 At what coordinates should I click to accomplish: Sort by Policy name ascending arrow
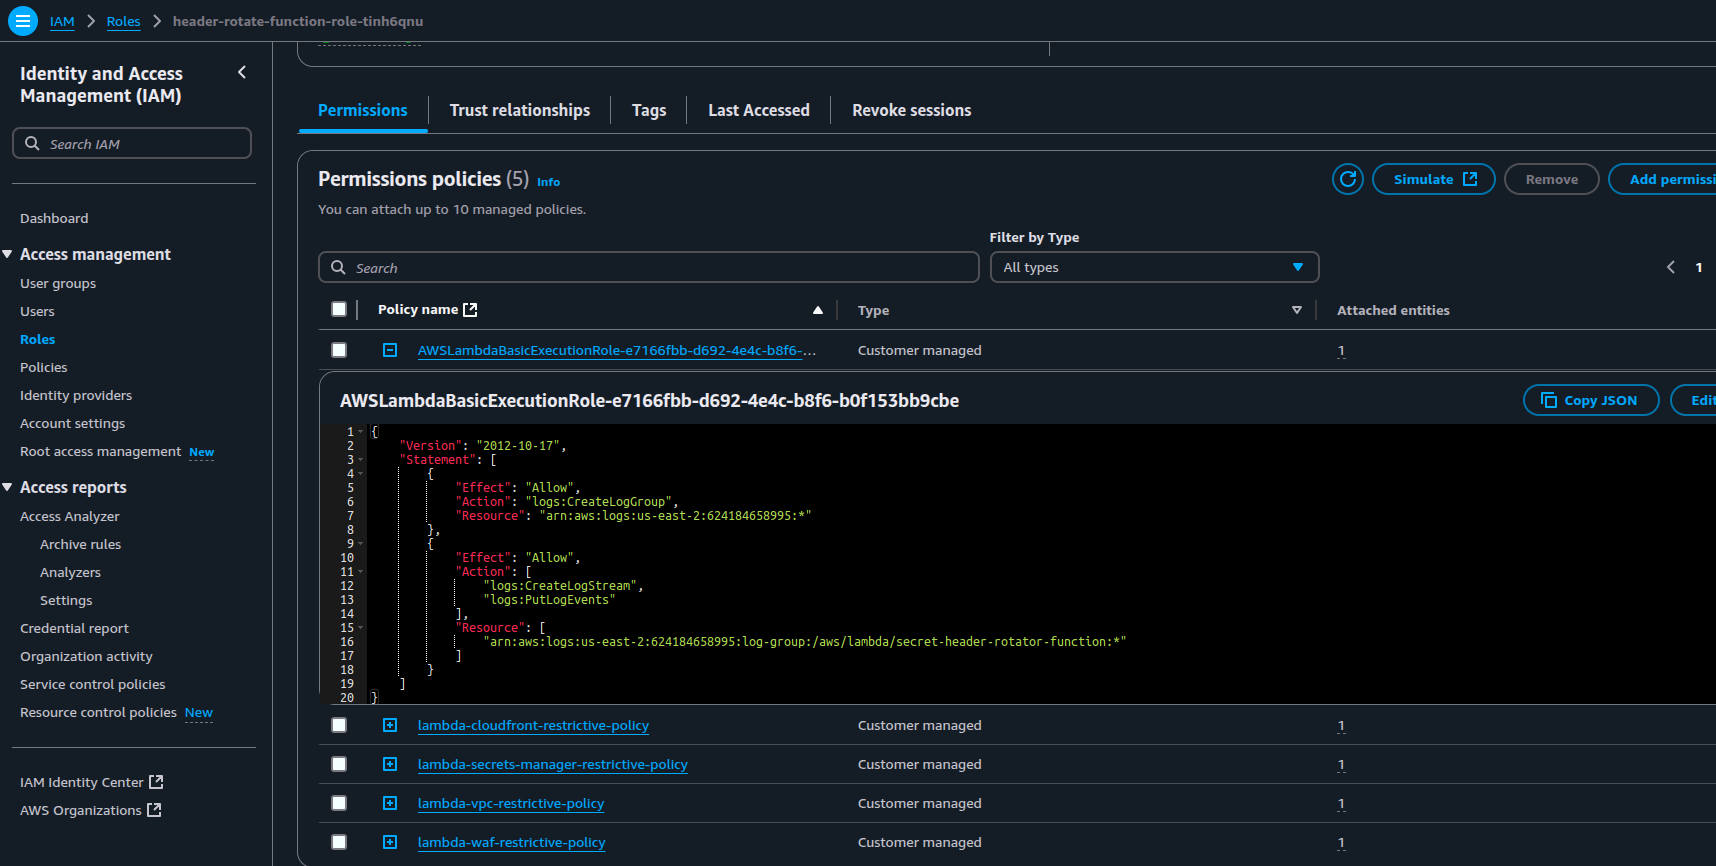coord(818,310)
